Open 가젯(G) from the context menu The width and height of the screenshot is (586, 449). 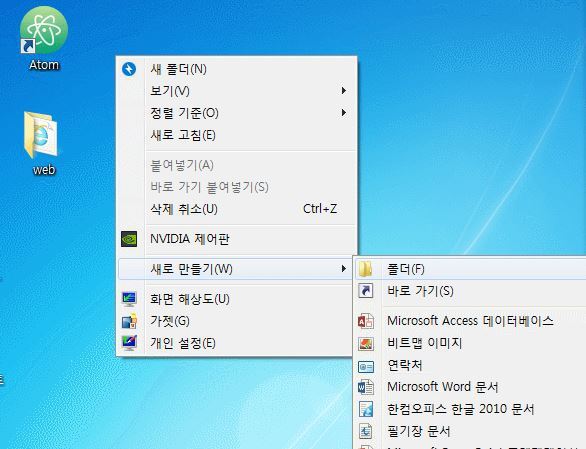click(236, 321)
